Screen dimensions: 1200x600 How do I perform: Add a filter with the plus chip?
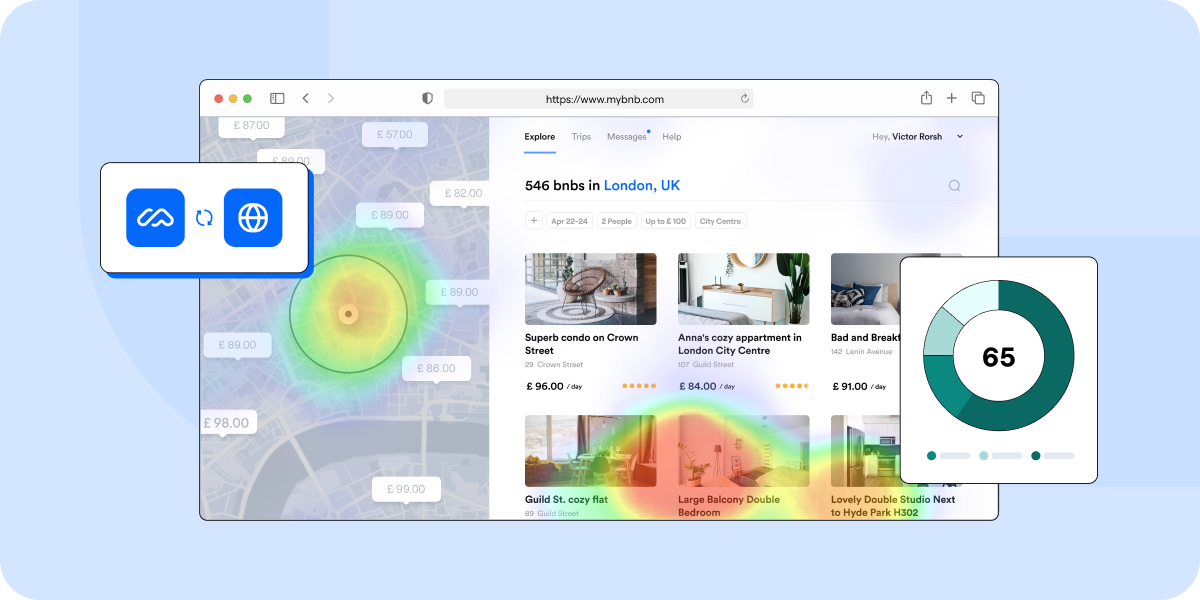coord(534,221)
